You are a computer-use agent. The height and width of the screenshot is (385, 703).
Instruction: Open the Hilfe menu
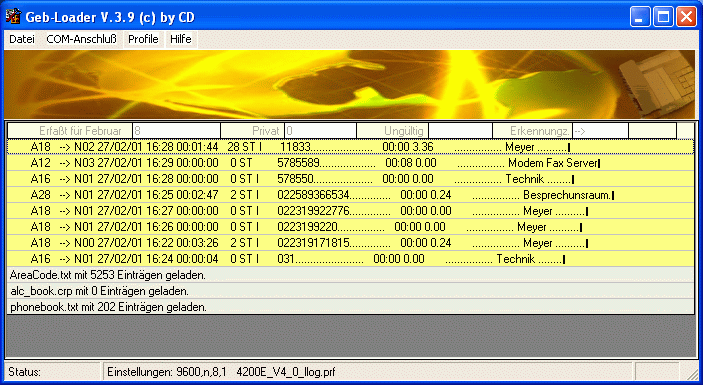(181, 39)
